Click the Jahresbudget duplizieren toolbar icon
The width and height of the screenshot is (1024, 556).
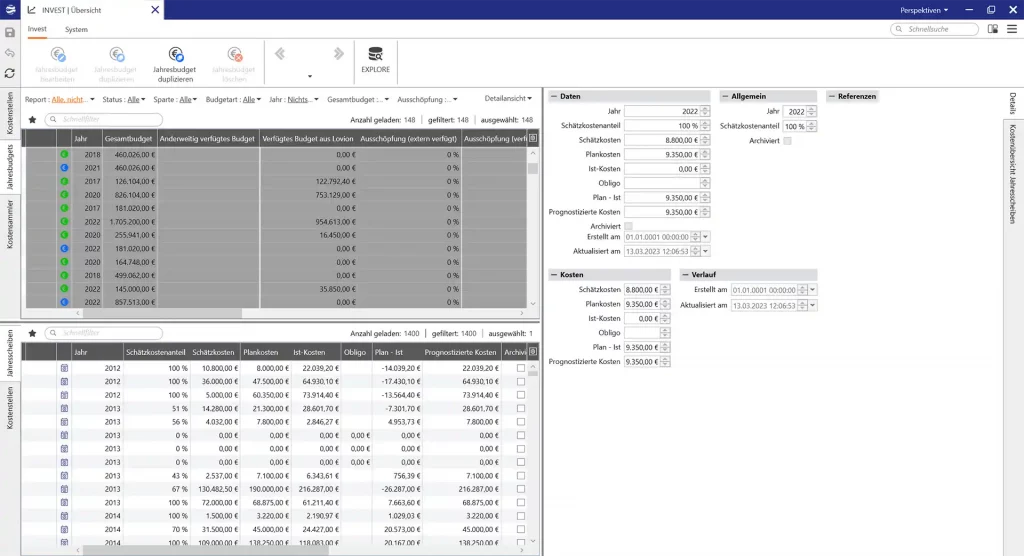[175, 57]
